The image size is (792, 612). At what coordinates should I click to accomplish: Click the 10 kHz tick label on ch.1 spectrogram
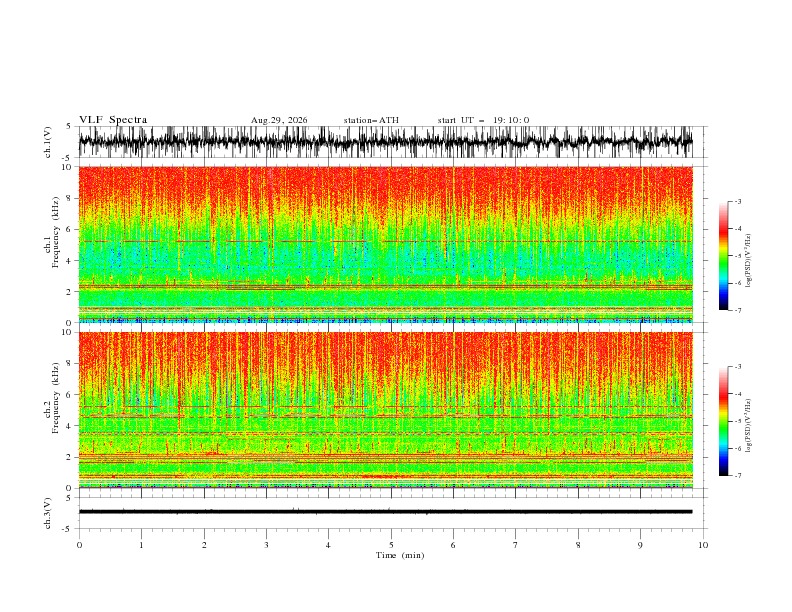pyautogui.click(x=67, y=167)
